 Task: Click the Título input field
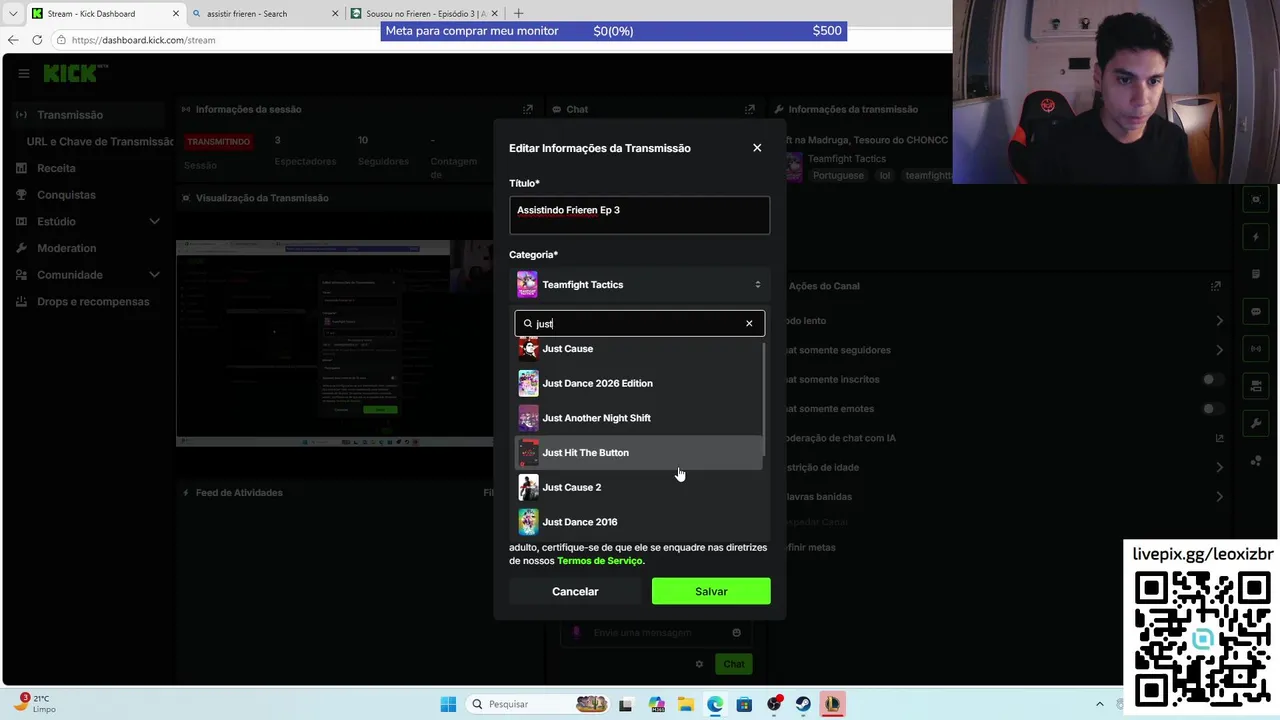pyautogui.click(x=639, y=215)
